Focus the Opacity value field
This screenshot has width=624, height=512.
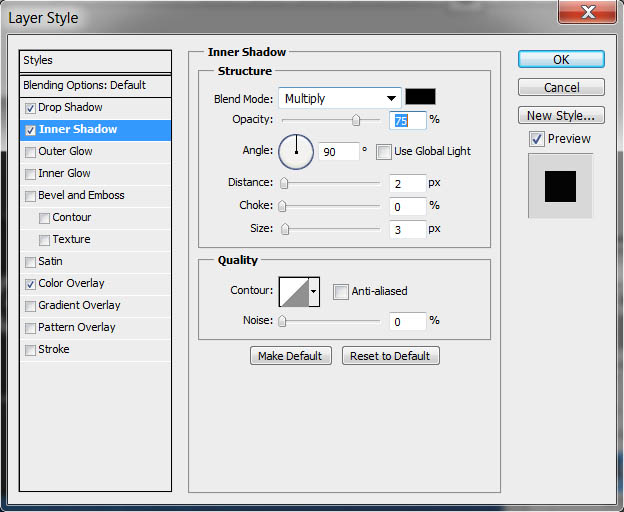[408, 120]
